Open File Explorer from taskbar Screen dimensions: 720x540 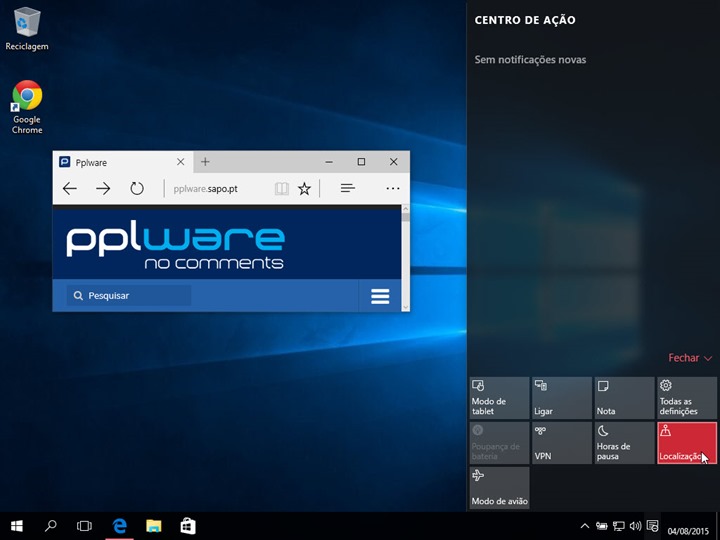coord(154,526)
